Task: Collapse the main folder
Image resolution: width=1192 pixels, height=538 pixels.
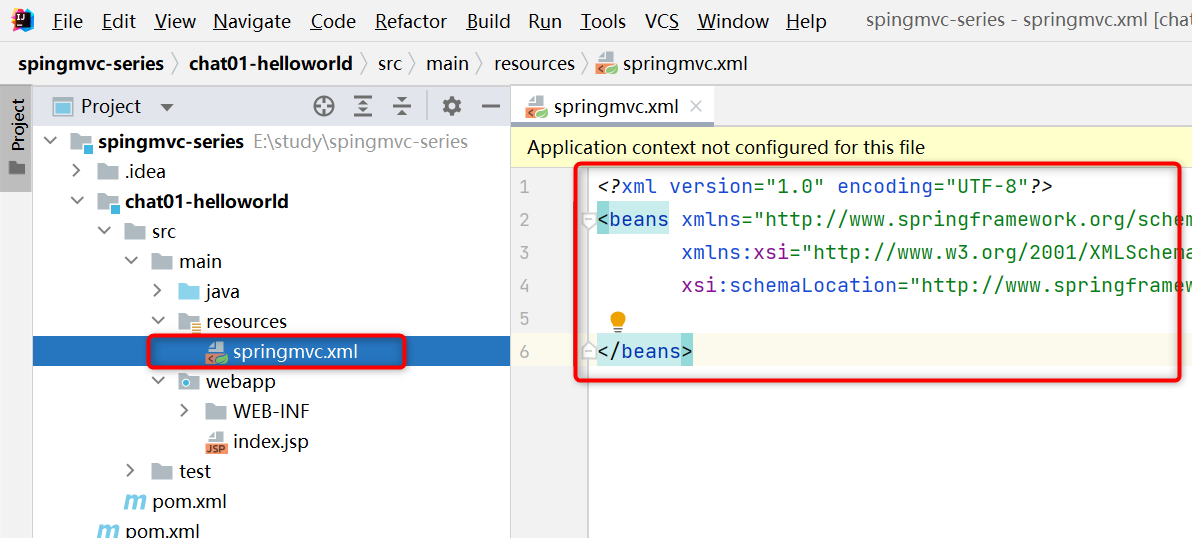Action: point(131,261)
